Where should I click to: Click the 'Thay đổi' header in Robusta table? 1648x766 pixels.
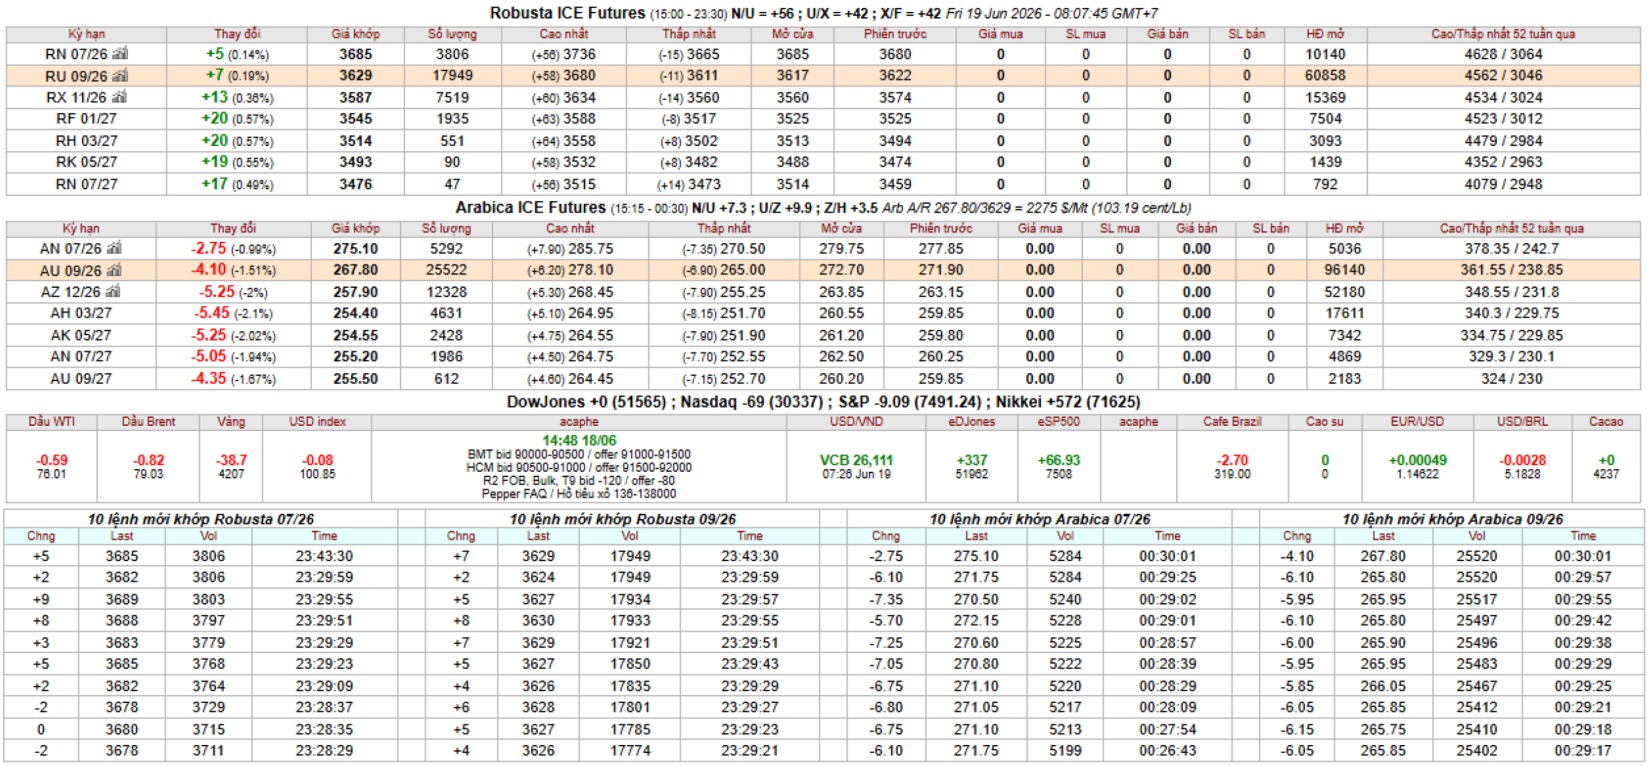pyautogui.click(x=237, y=34)
